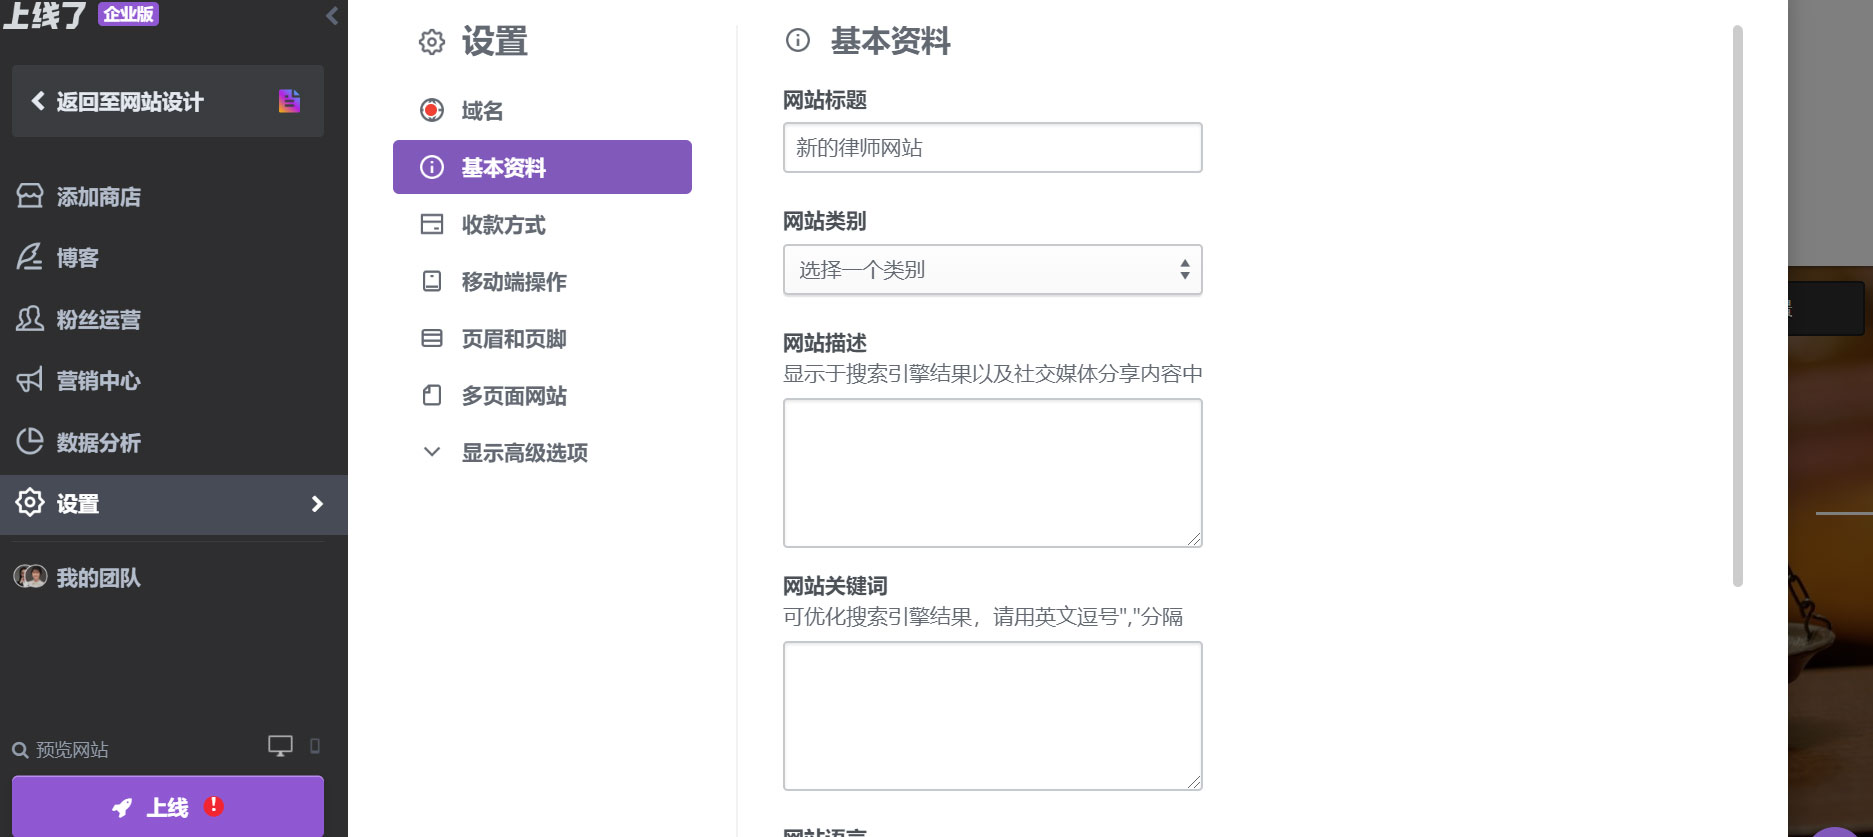This screenshot has height=837, width=1873.
Task: Click the mobile preview phone icon
Action: pos(315,746)
